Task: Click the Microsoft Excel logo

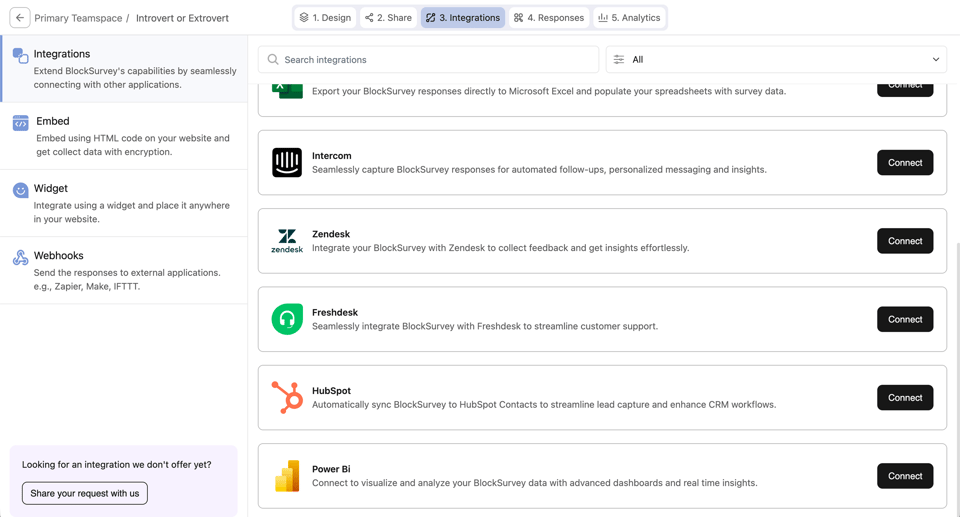Action: pos(287,90)
